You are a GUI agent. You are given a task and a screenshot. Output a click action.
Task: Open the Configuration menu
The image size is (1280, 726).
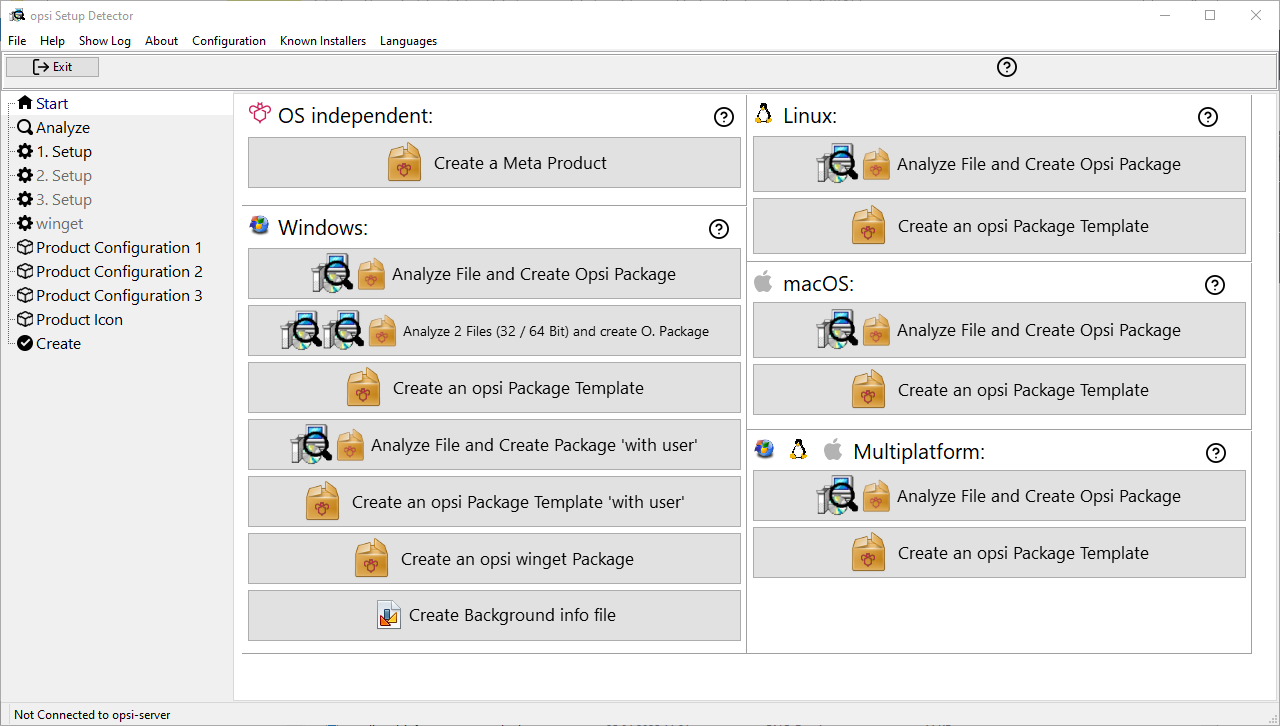pos(229,41)
